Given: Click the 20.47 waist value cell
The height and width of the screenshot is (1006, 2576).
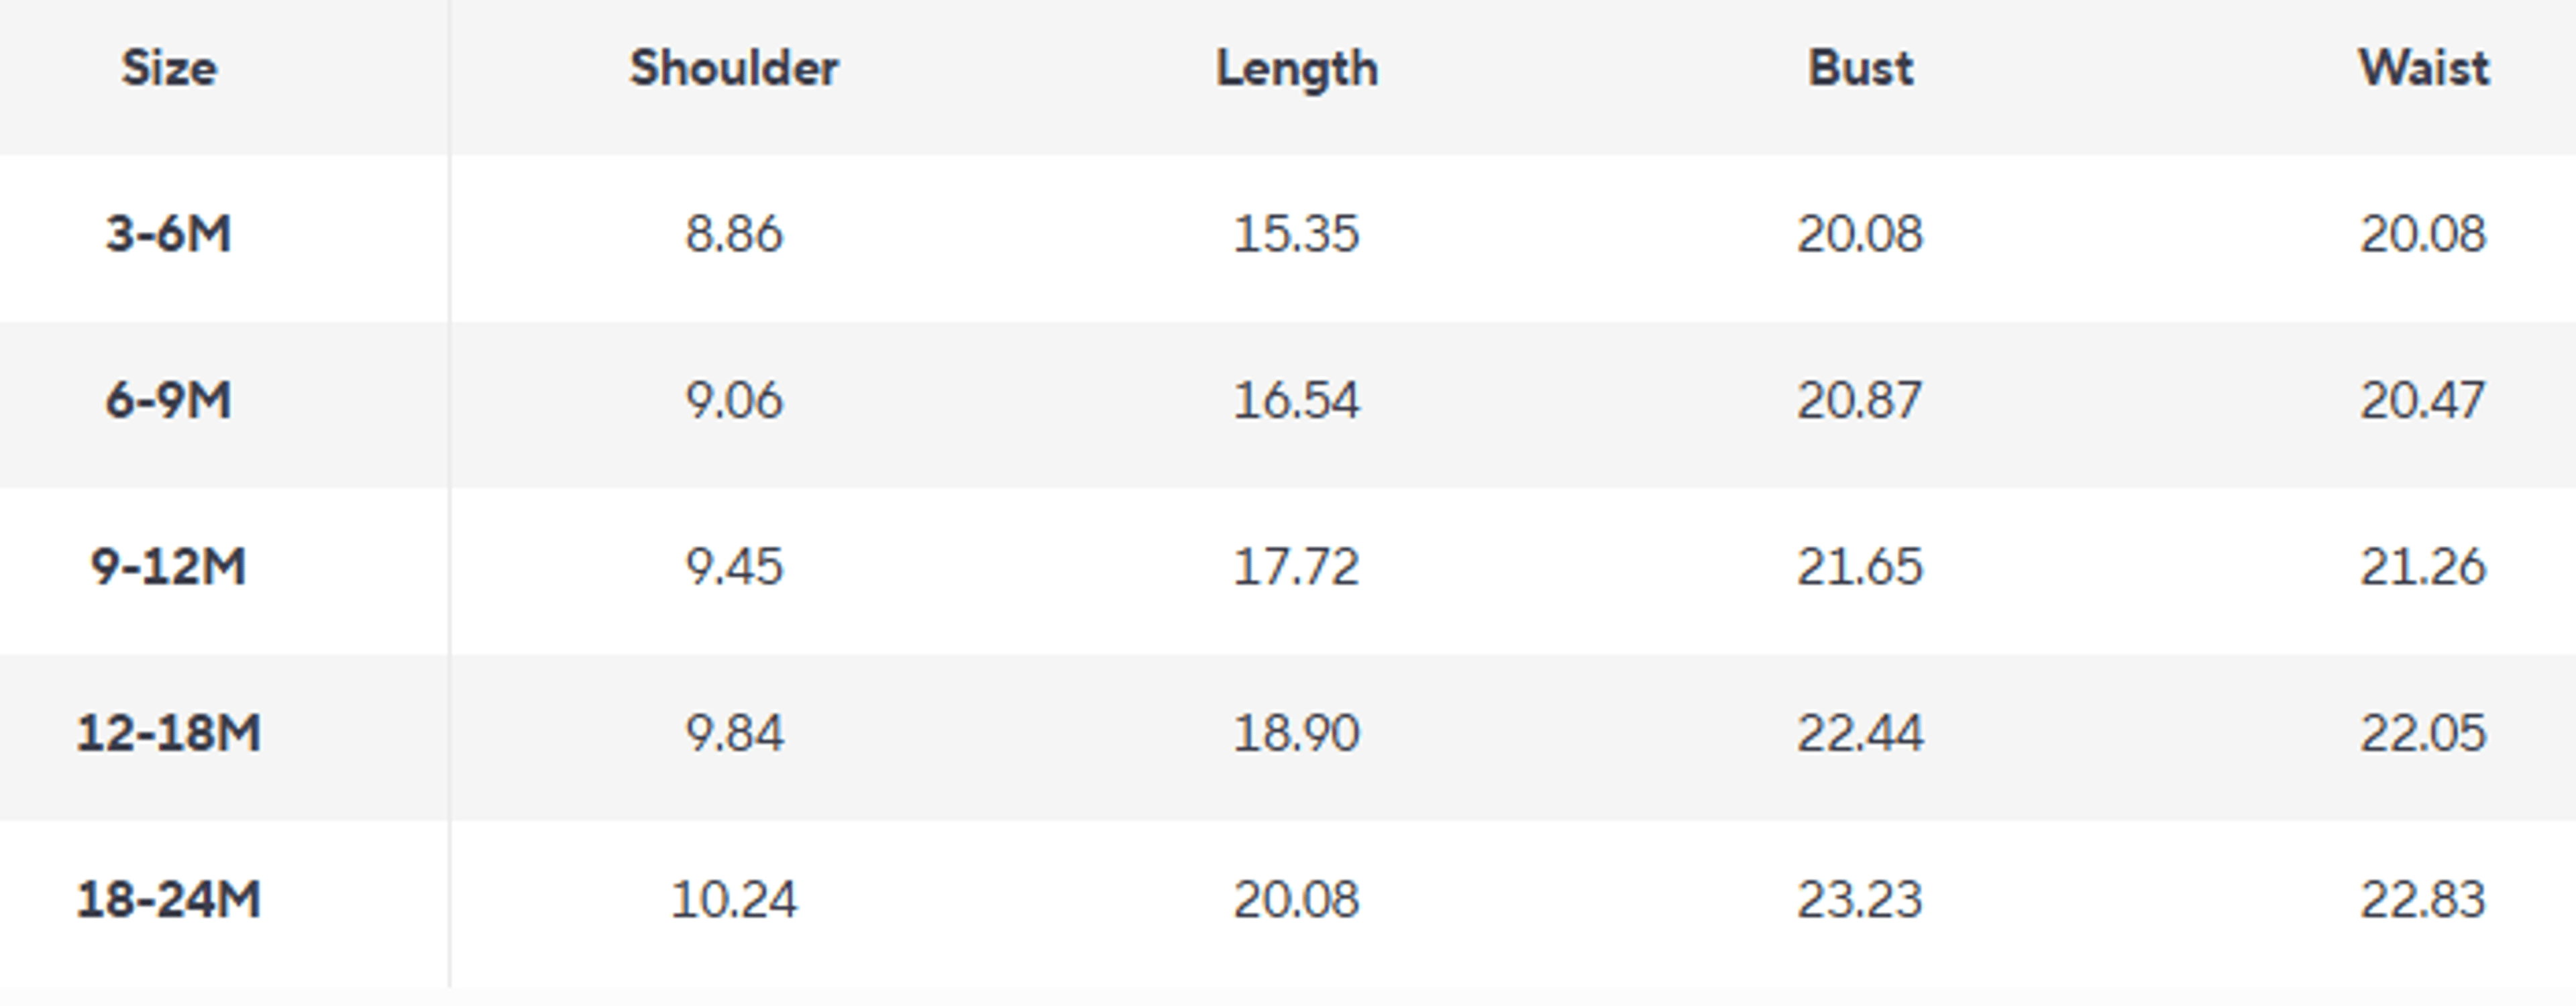Looking at the screenshot, I should click(x=2423, y=401).
